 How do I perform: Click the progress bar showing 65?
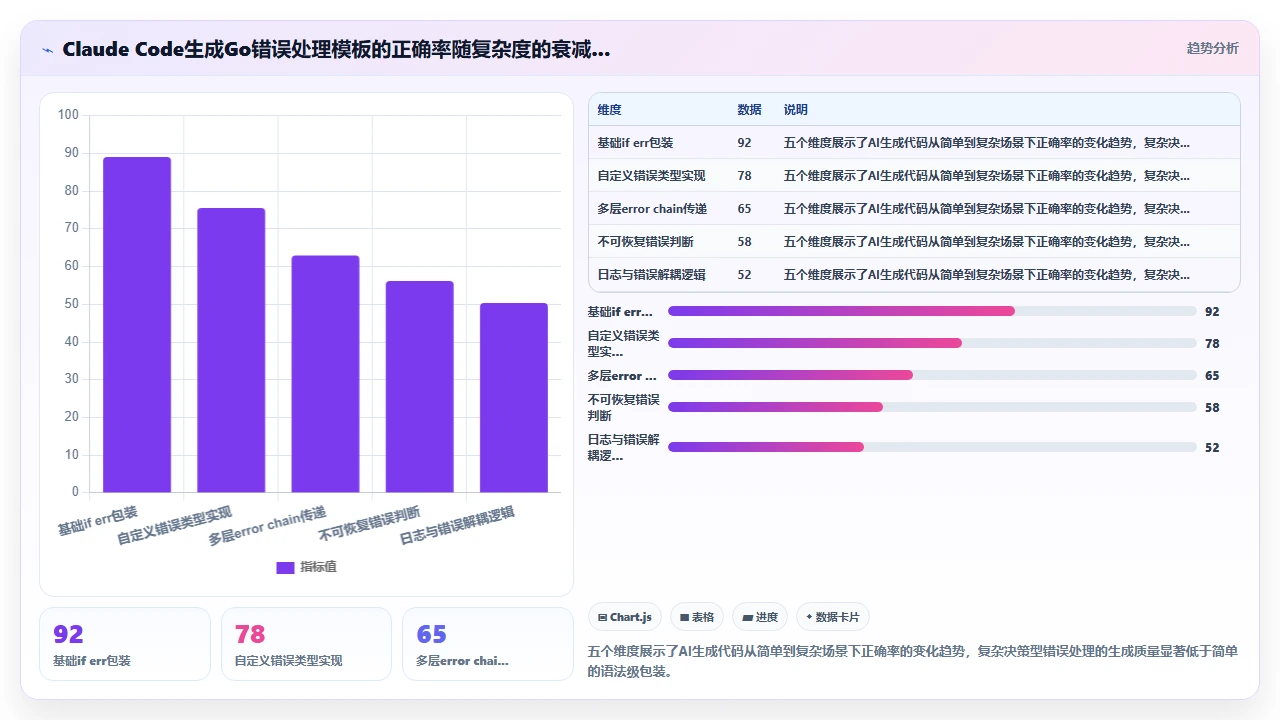coord(932,375)
